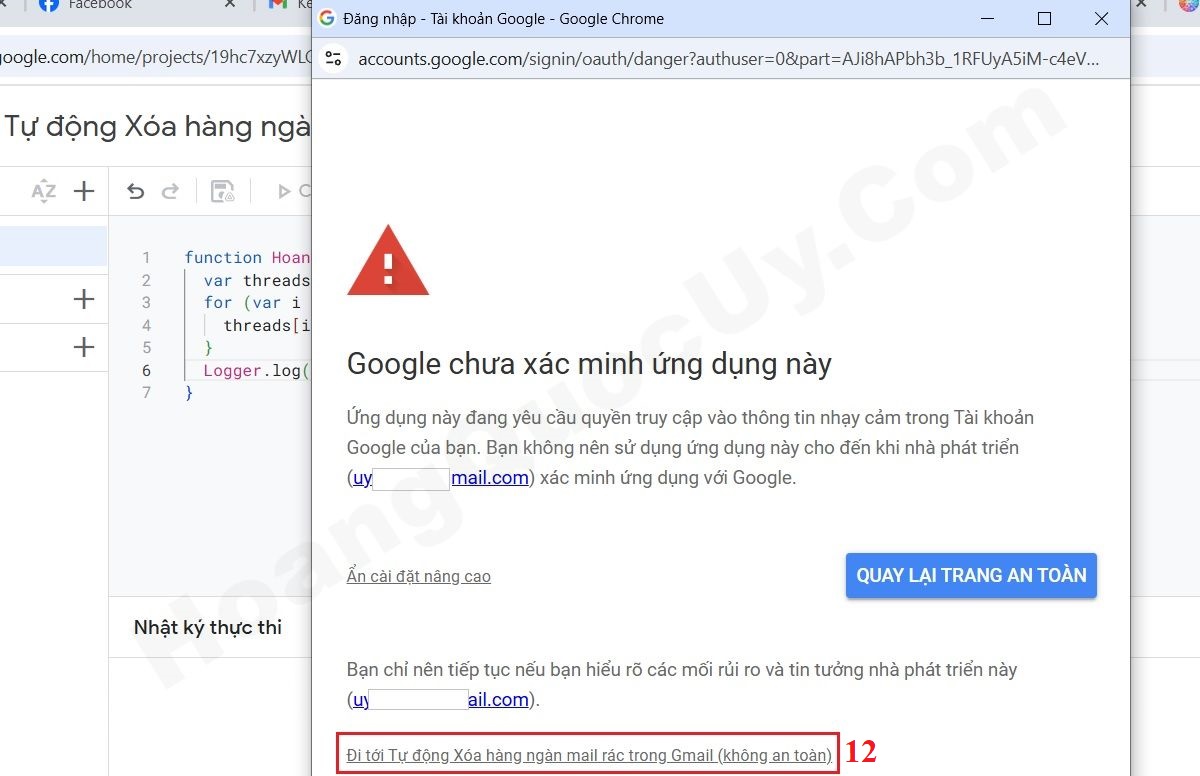The width and height of the screenshot is (1200, 776).
Task: Click line number 6 in code editor
Action: coord(146,370)
